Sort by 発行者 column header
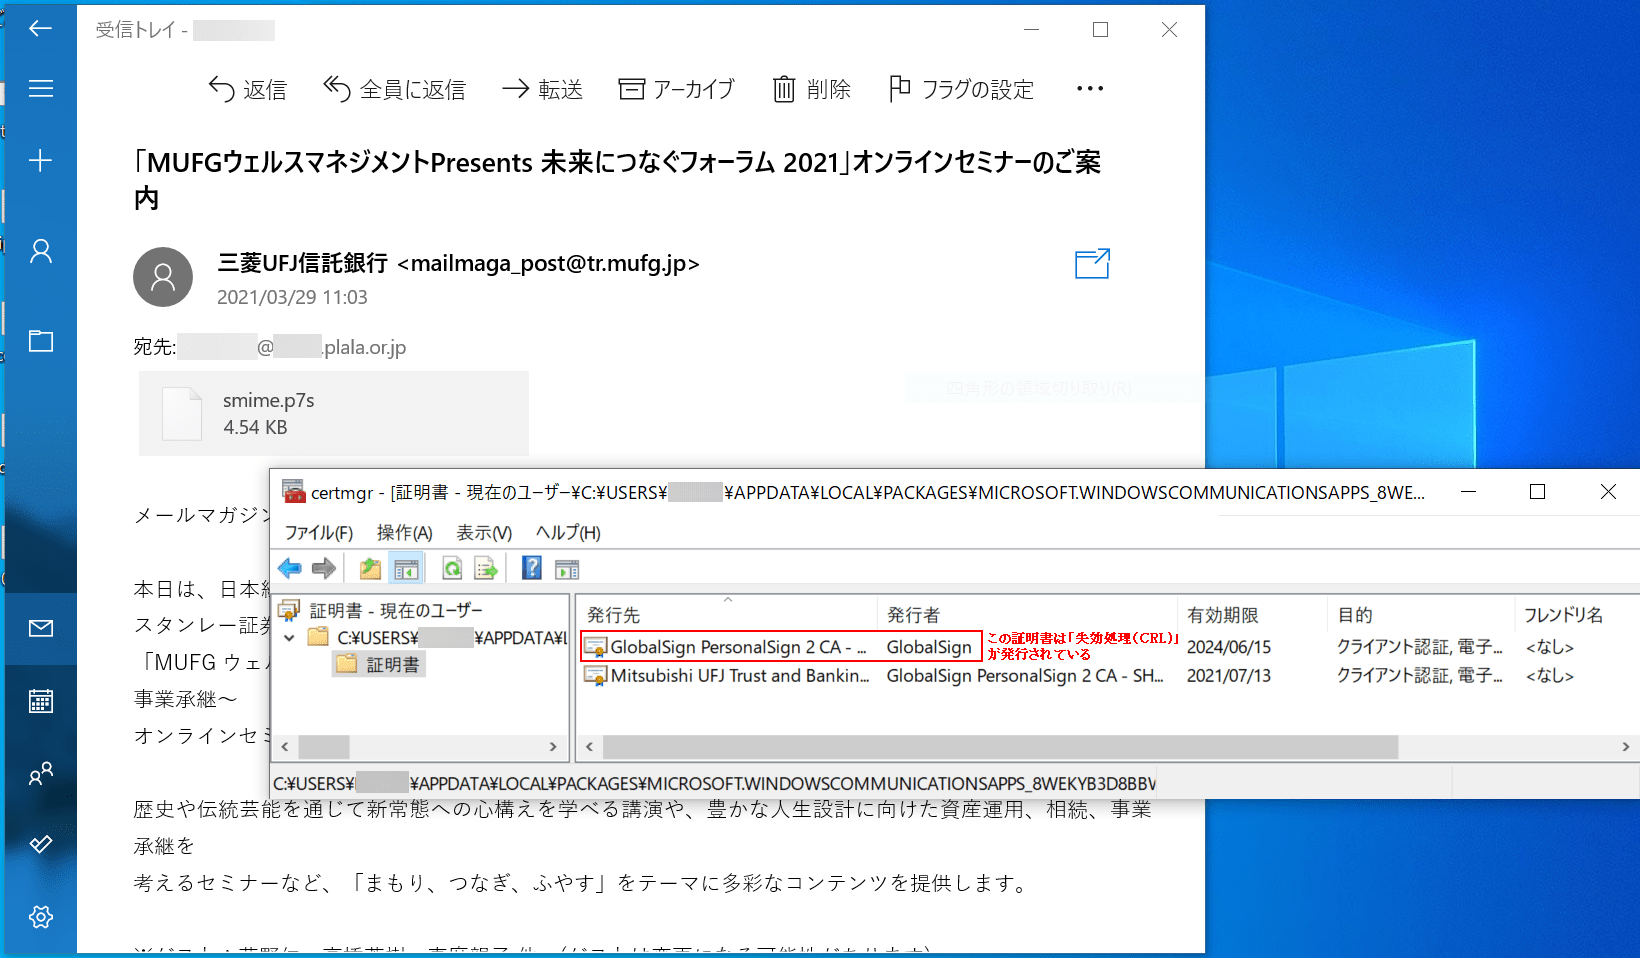1640x958 pixels. (1027, 615)
